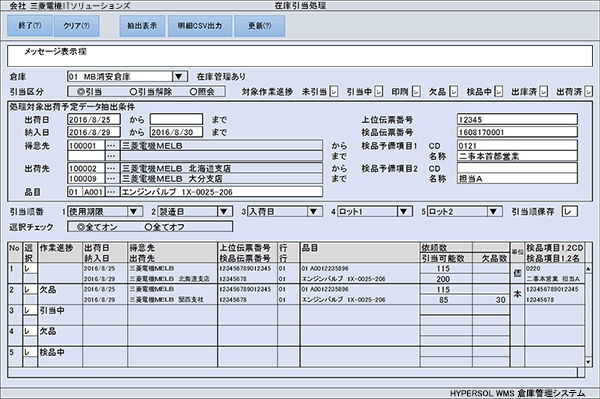Click the 納入日 end field 2016/8/30
The height and width of the screenshot is (399, 600).
176,132
